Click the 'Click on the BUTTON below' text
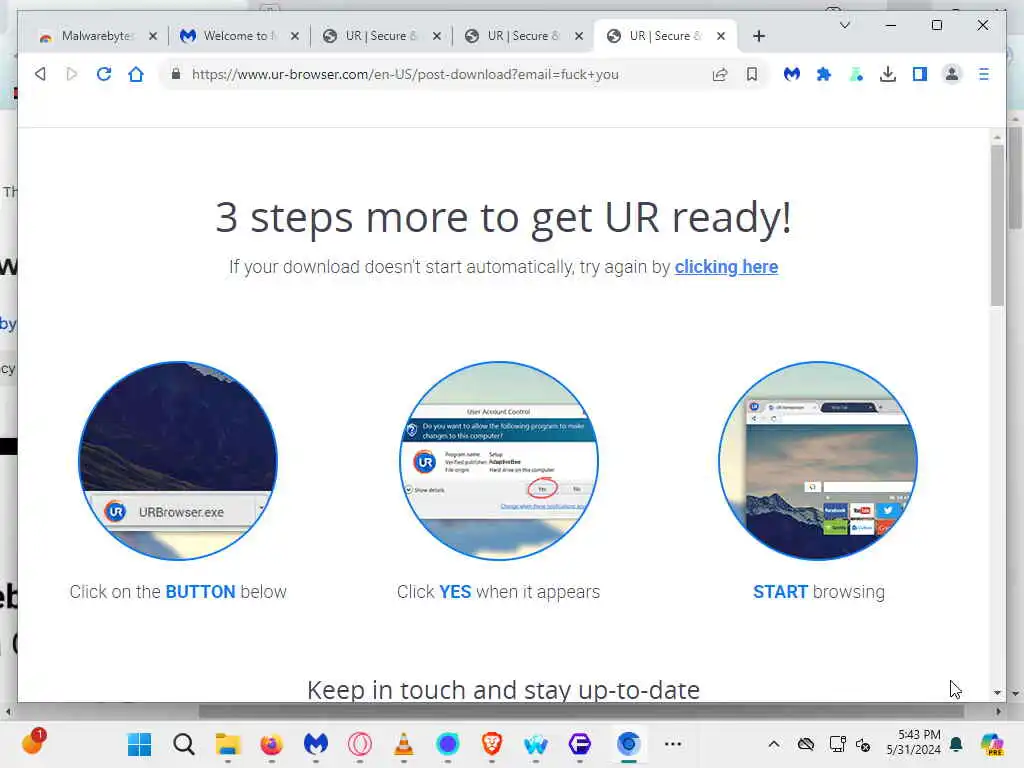Viewport: 1024px width, 768px height. 178,592
